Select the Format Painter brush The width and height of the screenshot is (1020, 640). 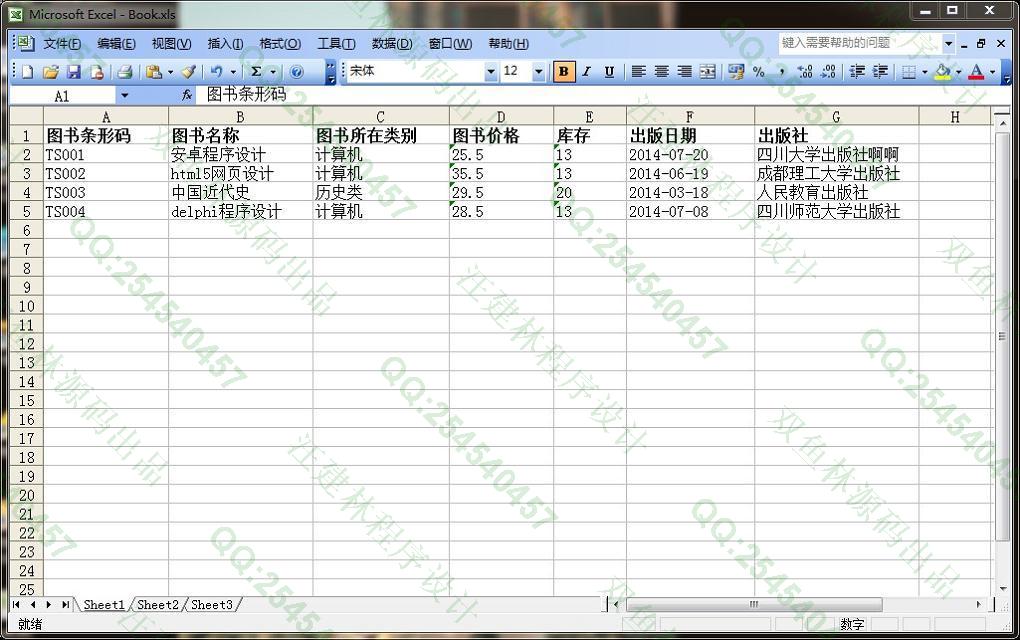pyautogui.click(x=189, y=72)
